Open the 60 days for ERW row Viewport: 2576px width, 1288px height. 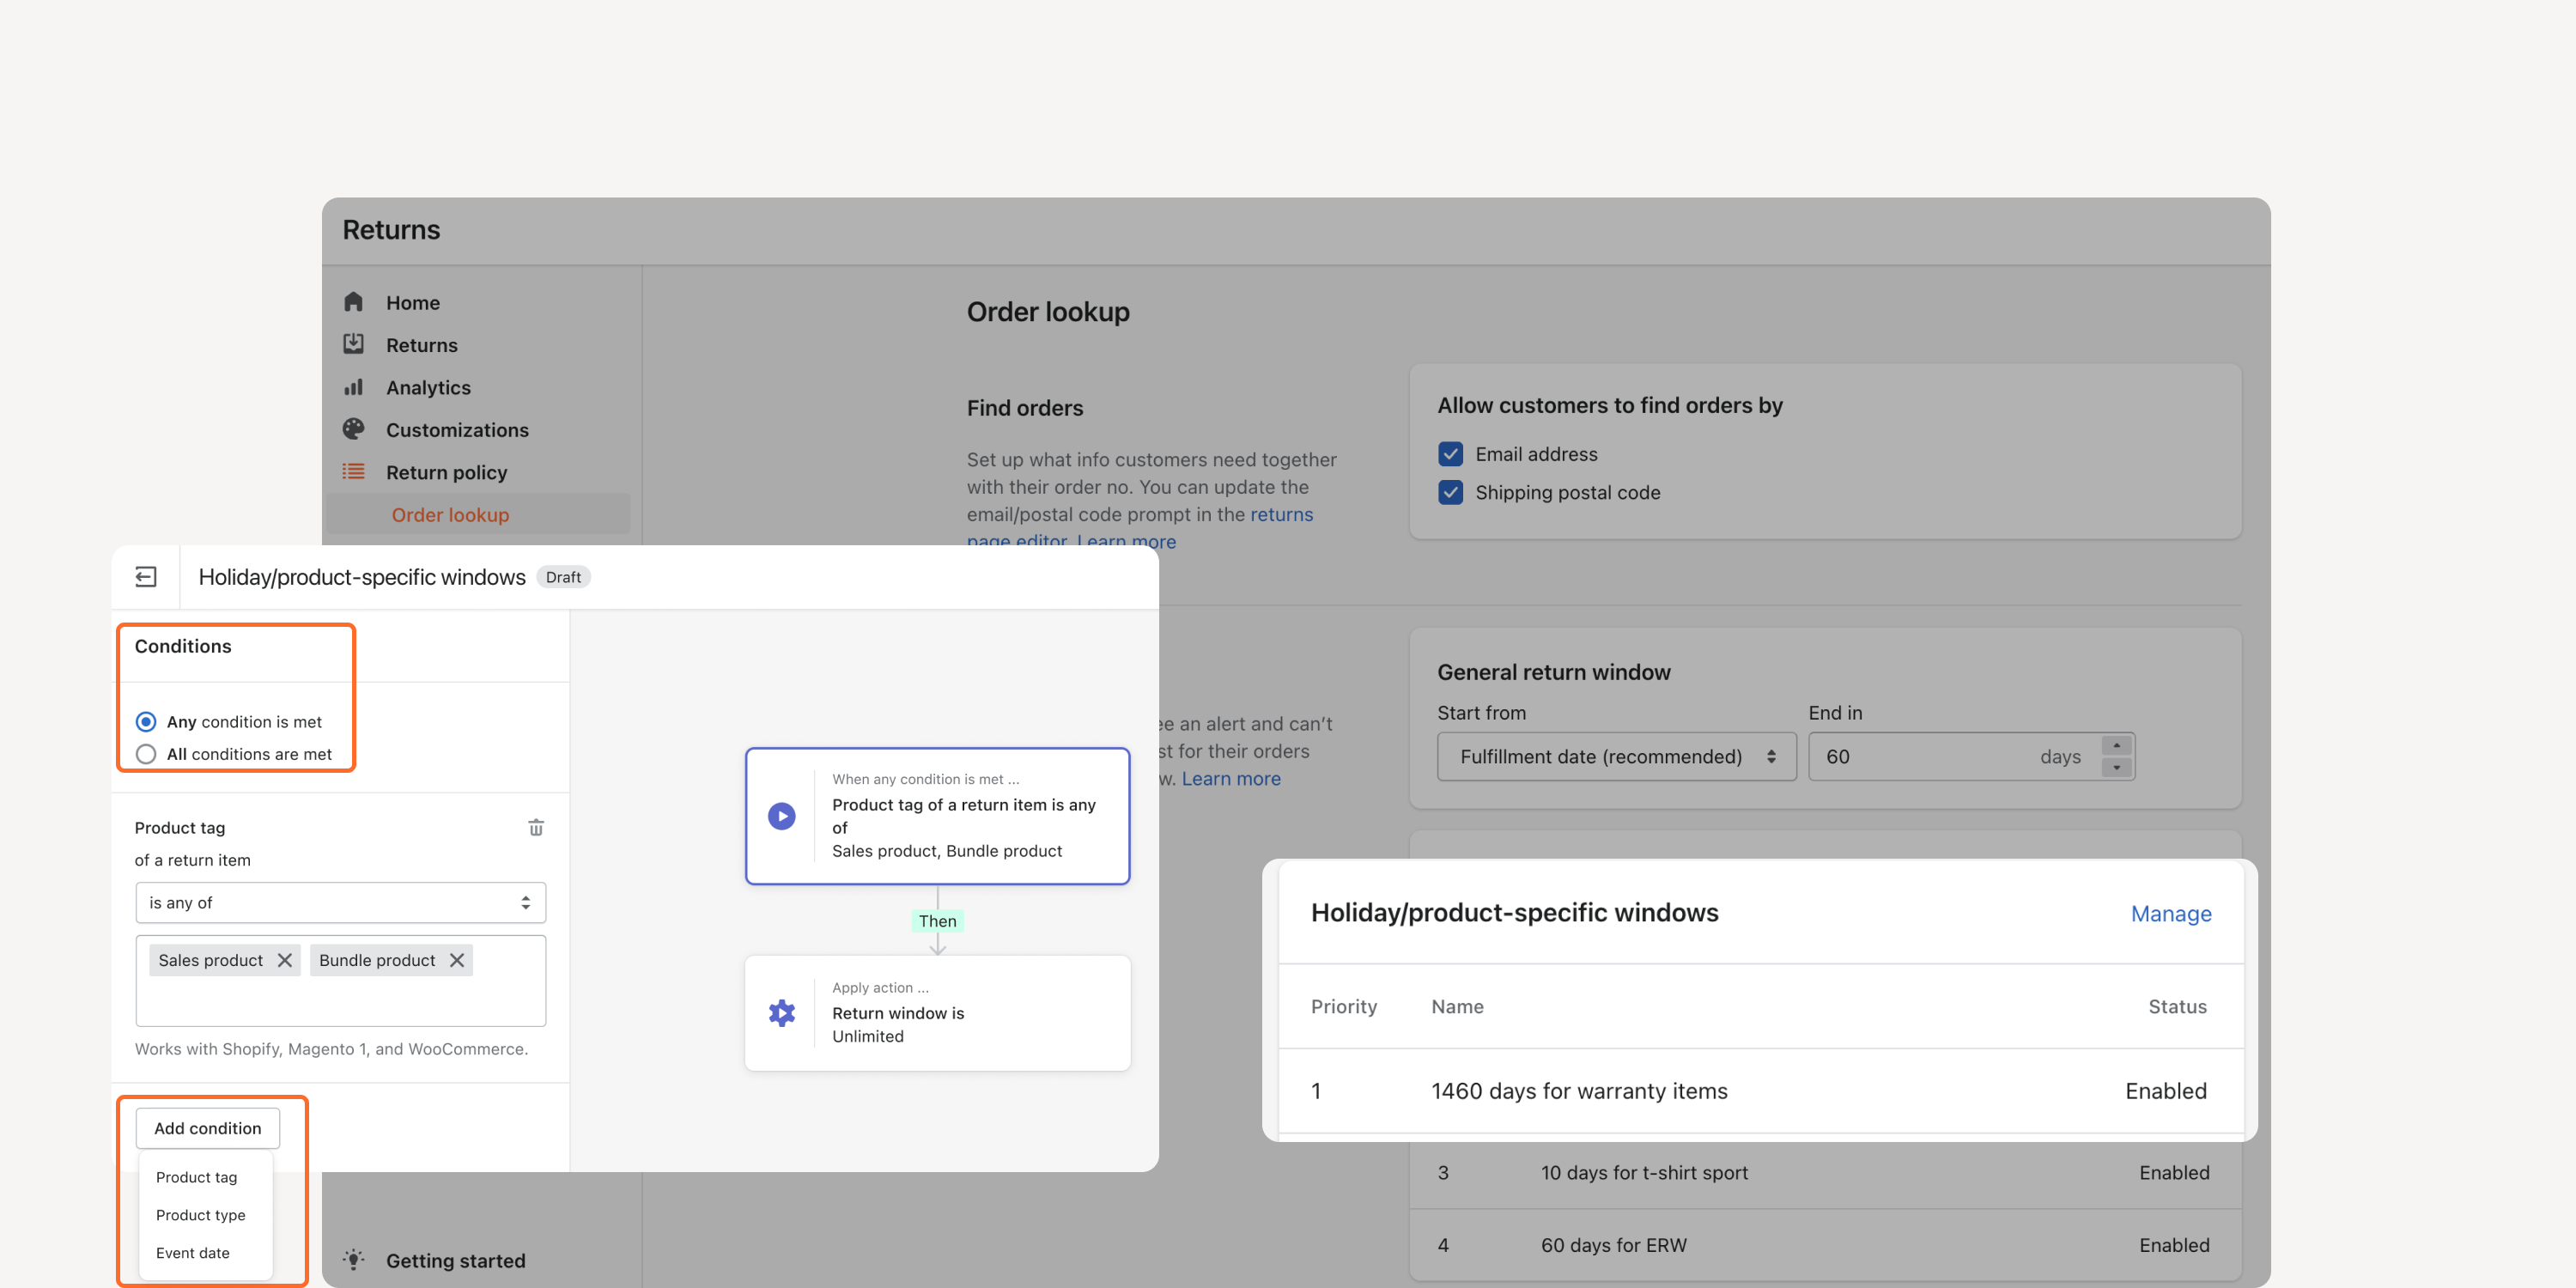(x=1825, y=1245)
